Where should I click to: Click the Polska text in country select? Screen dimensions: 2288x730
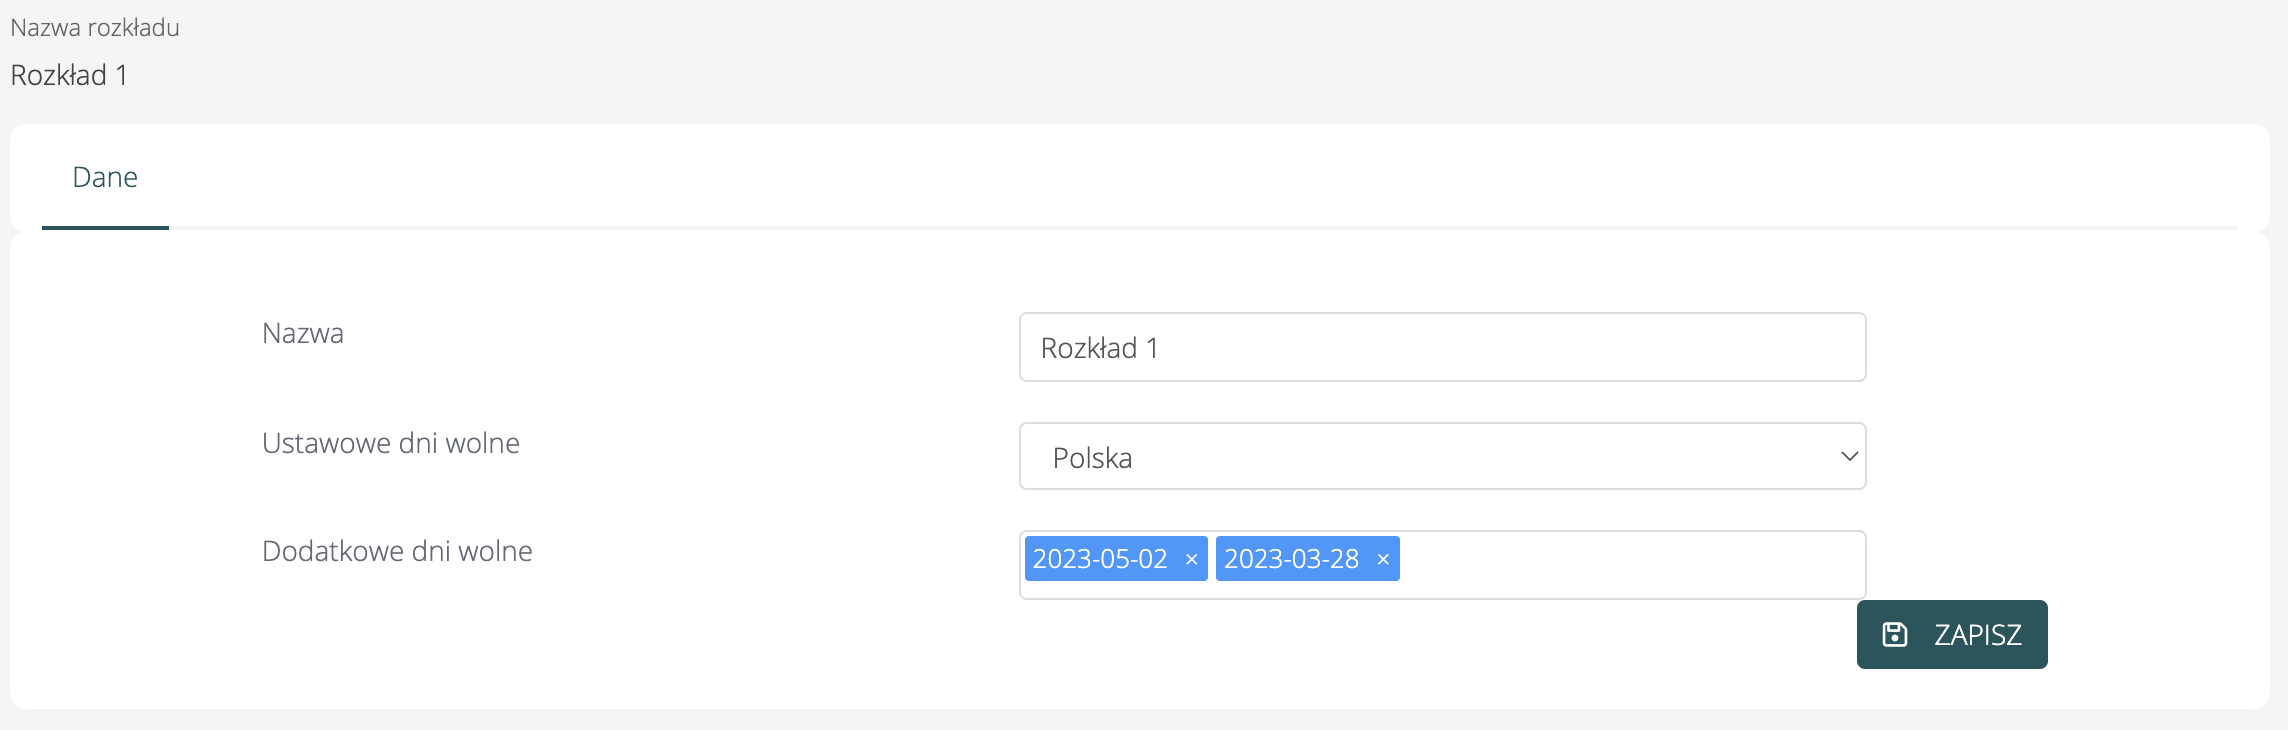[x=1092, y=458]
